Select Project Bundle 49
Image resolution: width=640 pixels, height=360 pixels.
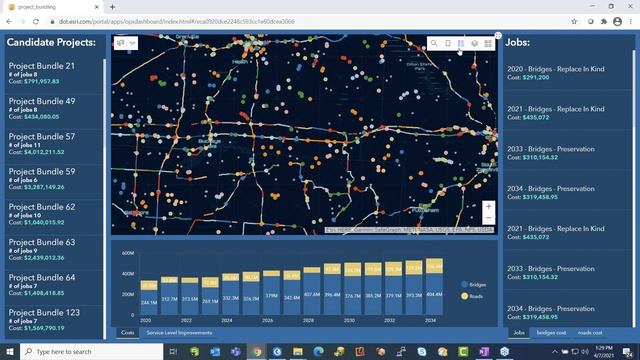53,109
